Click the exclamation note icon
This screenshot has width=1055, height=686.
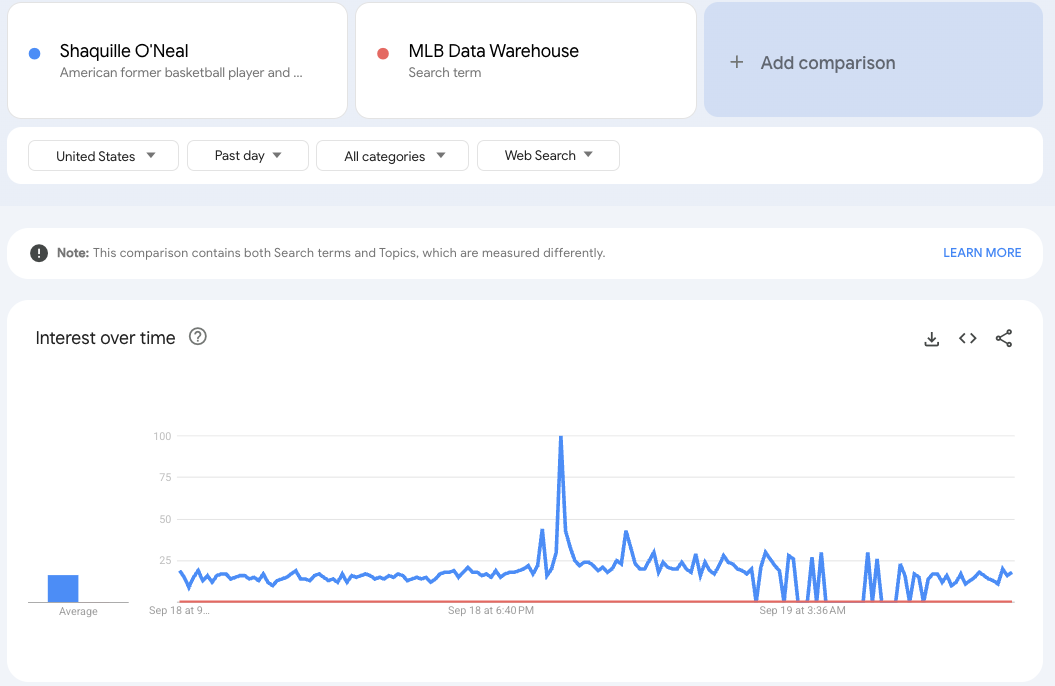[39, 253]
